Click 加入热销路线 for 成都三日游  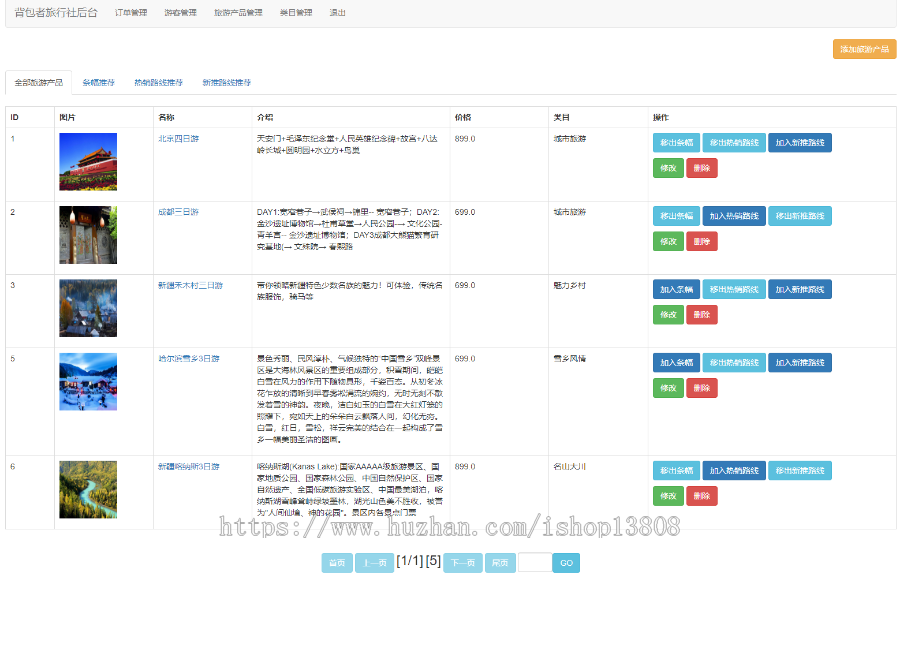[x=734, y=216]
